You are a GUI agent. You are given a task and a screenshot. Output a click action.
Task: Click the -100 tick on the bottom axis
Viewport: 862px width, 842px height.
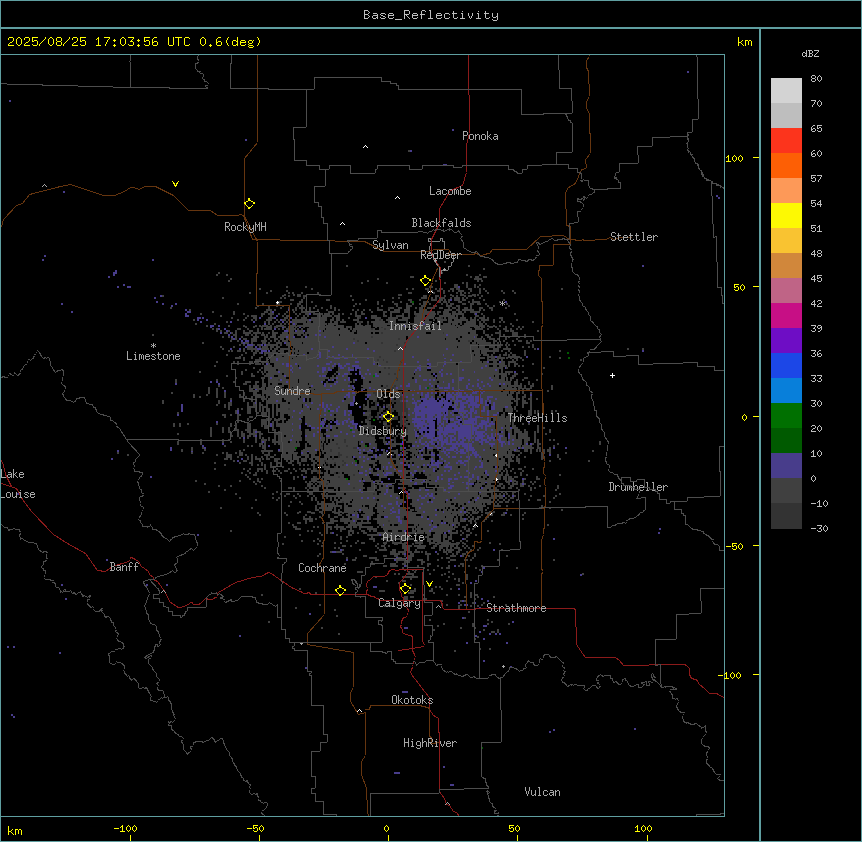coord(125,828)
